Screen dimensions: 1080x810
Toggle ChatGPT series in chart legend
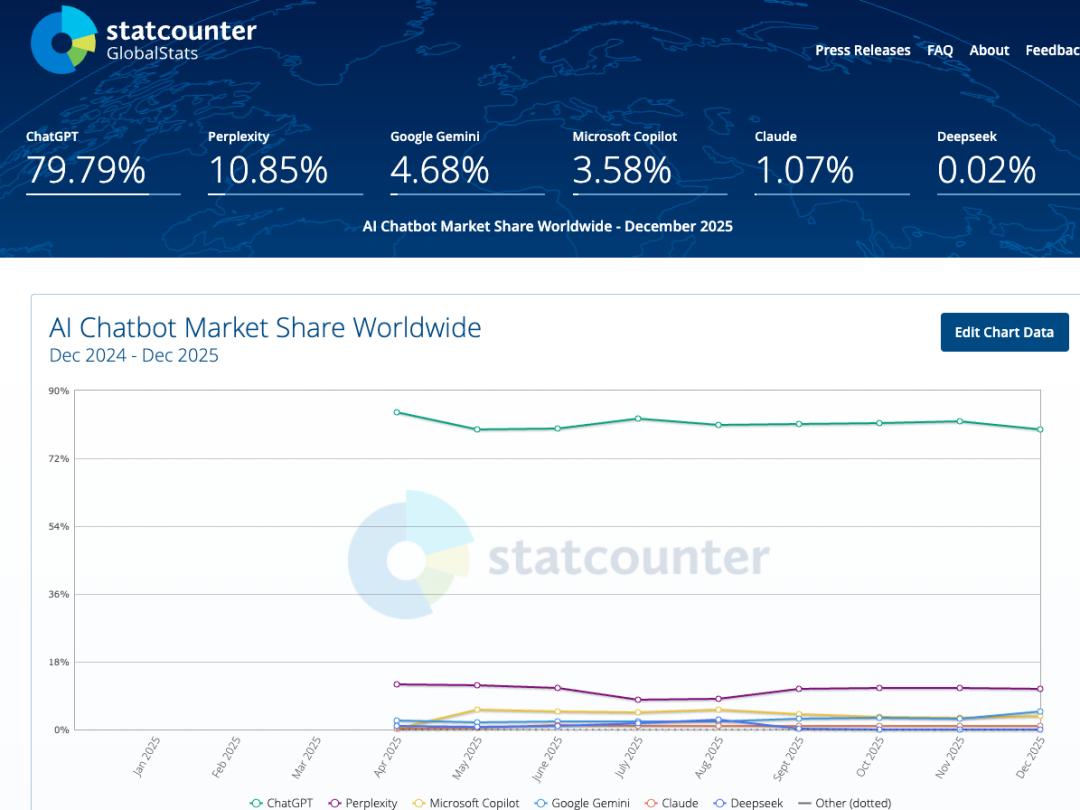coord(285,803)
